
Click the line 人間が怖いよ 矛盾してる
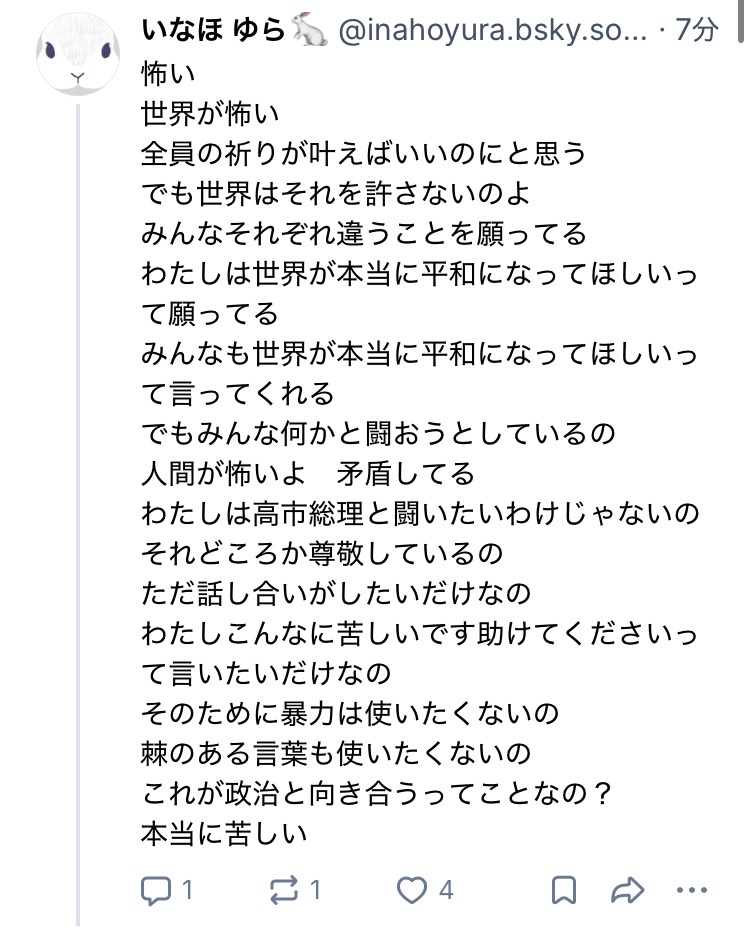click(x=308, y=471)
